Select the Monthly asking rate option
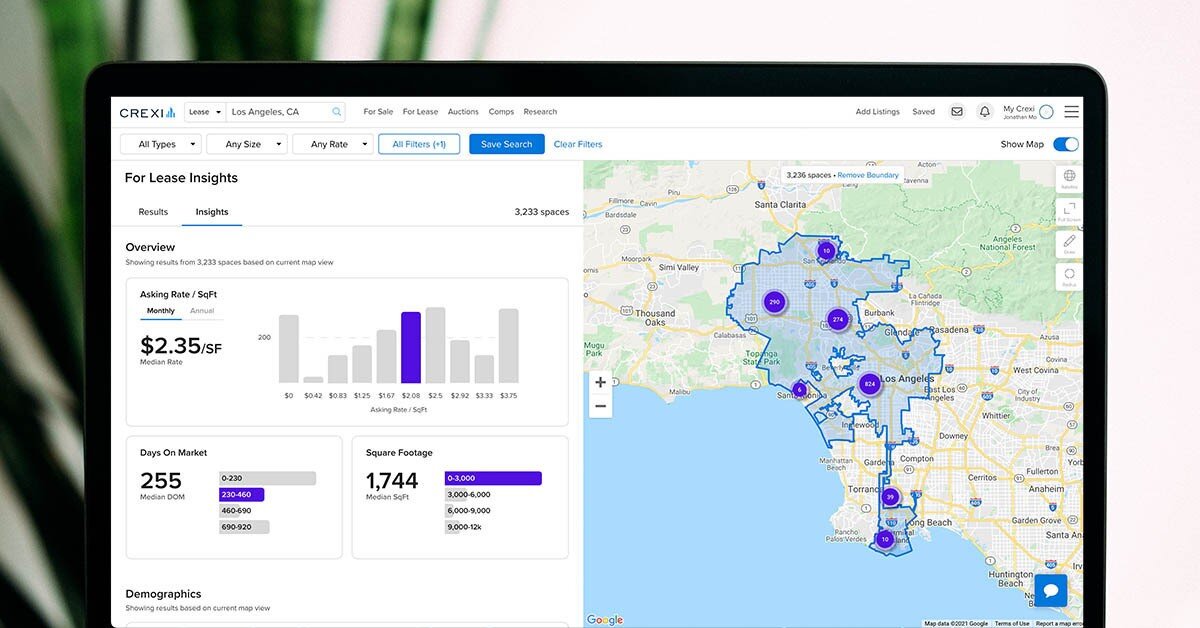Viewport: 1200px width, 628px height. click(160, 311)
